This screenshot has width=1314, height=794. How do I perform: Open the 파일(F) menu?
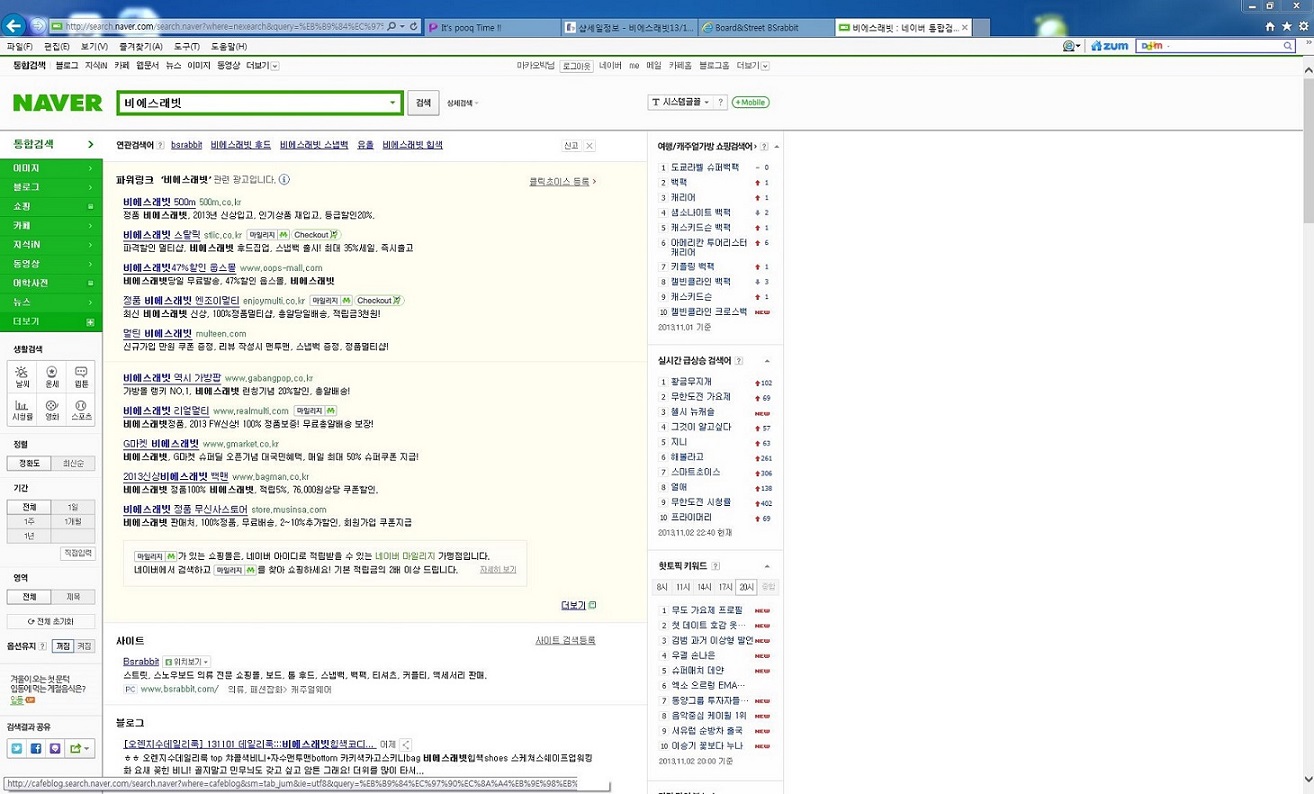(x=19, y=47)
